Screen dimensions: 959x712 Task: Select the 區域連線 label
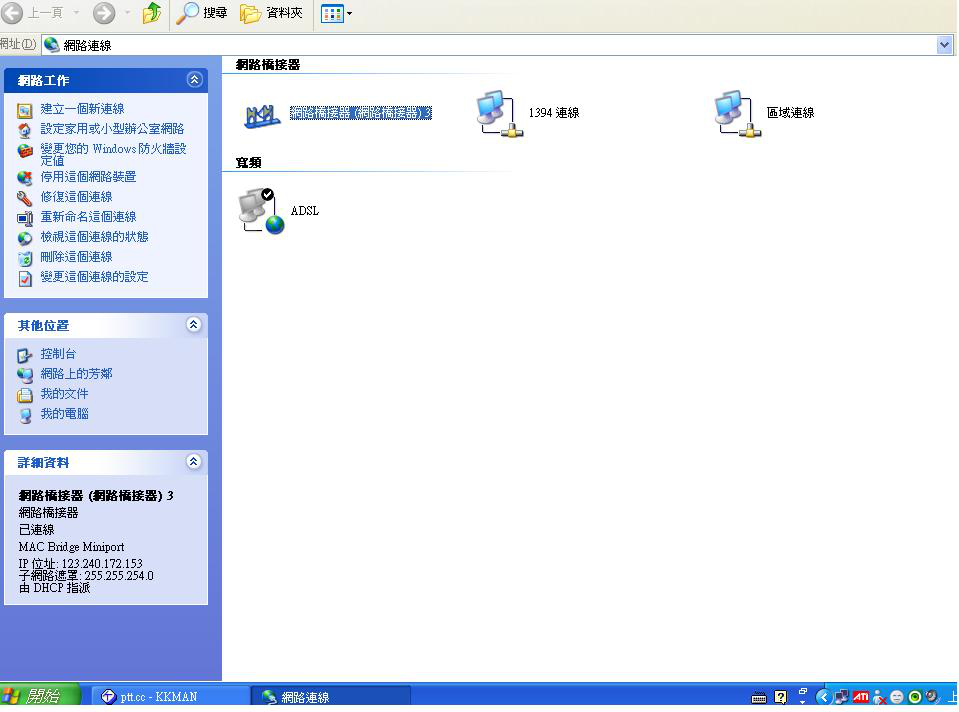790,113
